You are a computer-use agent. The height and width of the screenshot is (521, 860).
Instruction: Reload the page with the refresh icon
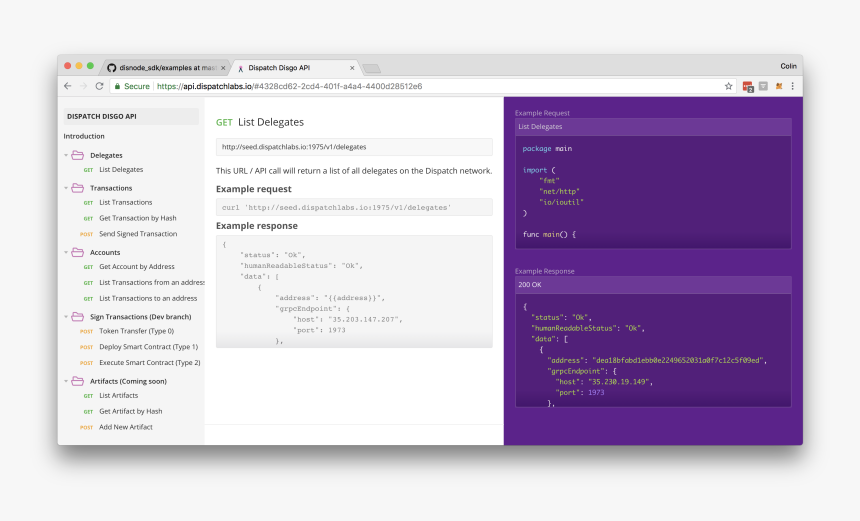[99, 86]
